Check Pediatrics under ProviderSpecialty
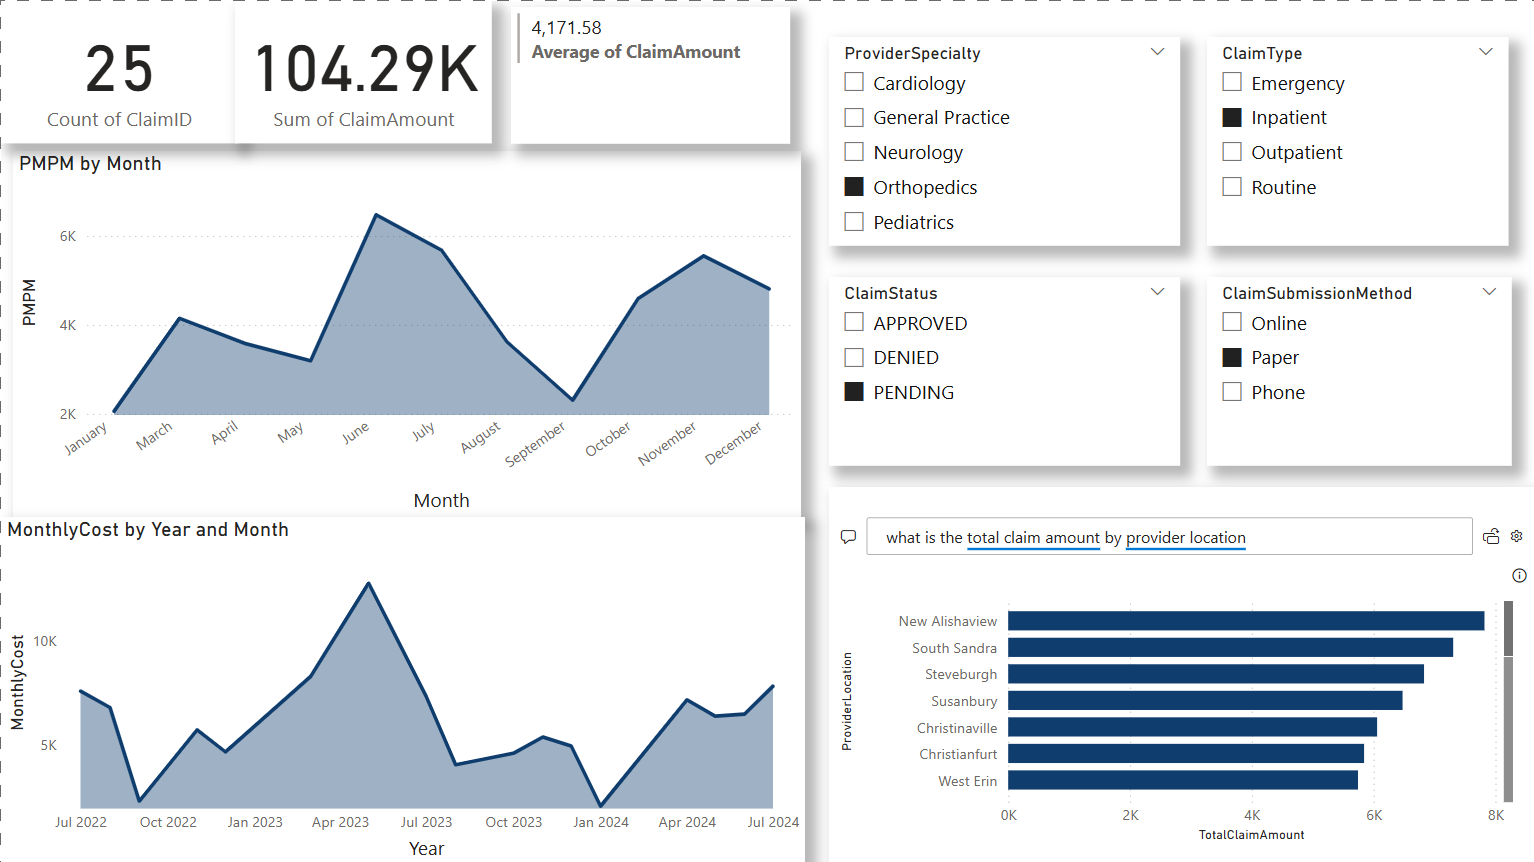The image size is (1534, 862). click(854, 221)
